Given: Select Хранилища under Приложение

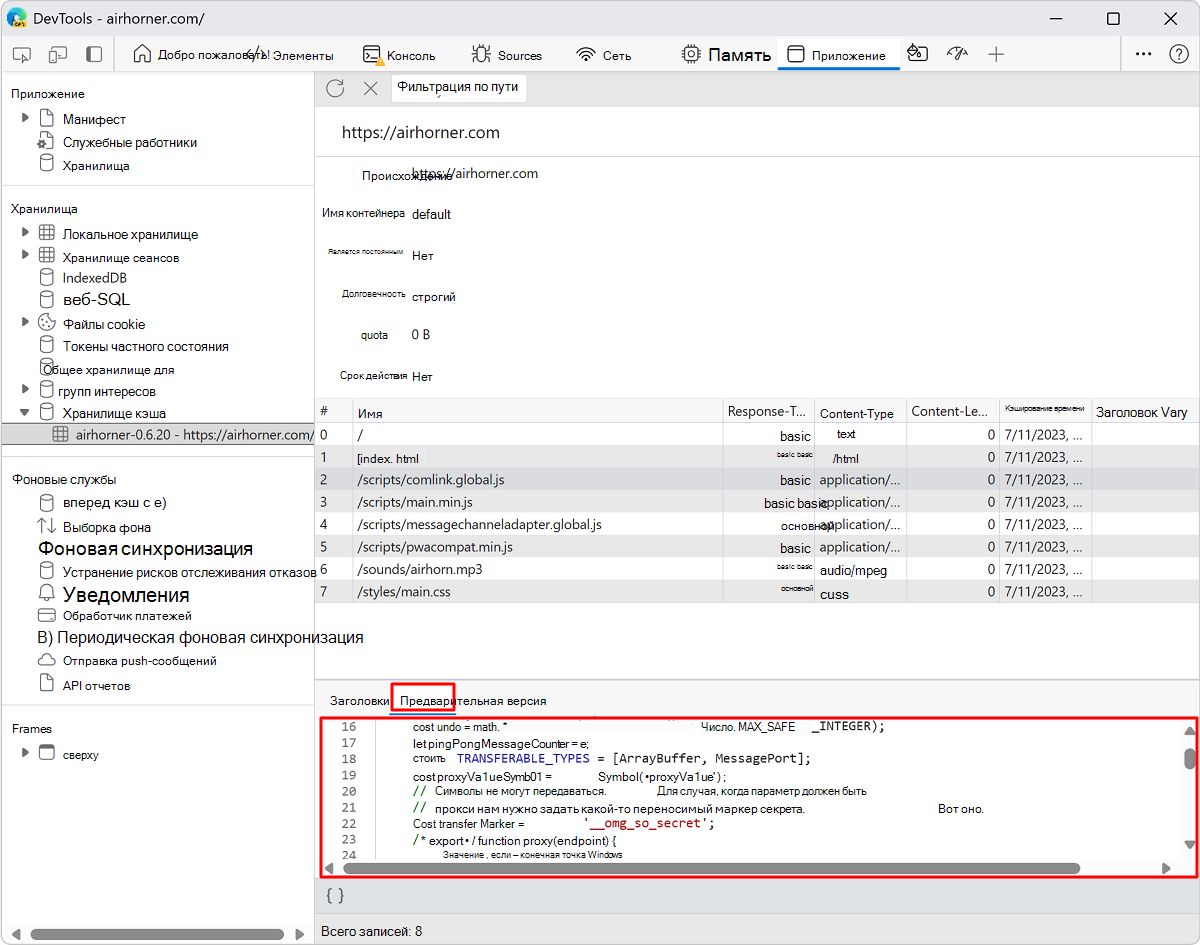Looking at the screenshot, I should (x=95, y=165).
